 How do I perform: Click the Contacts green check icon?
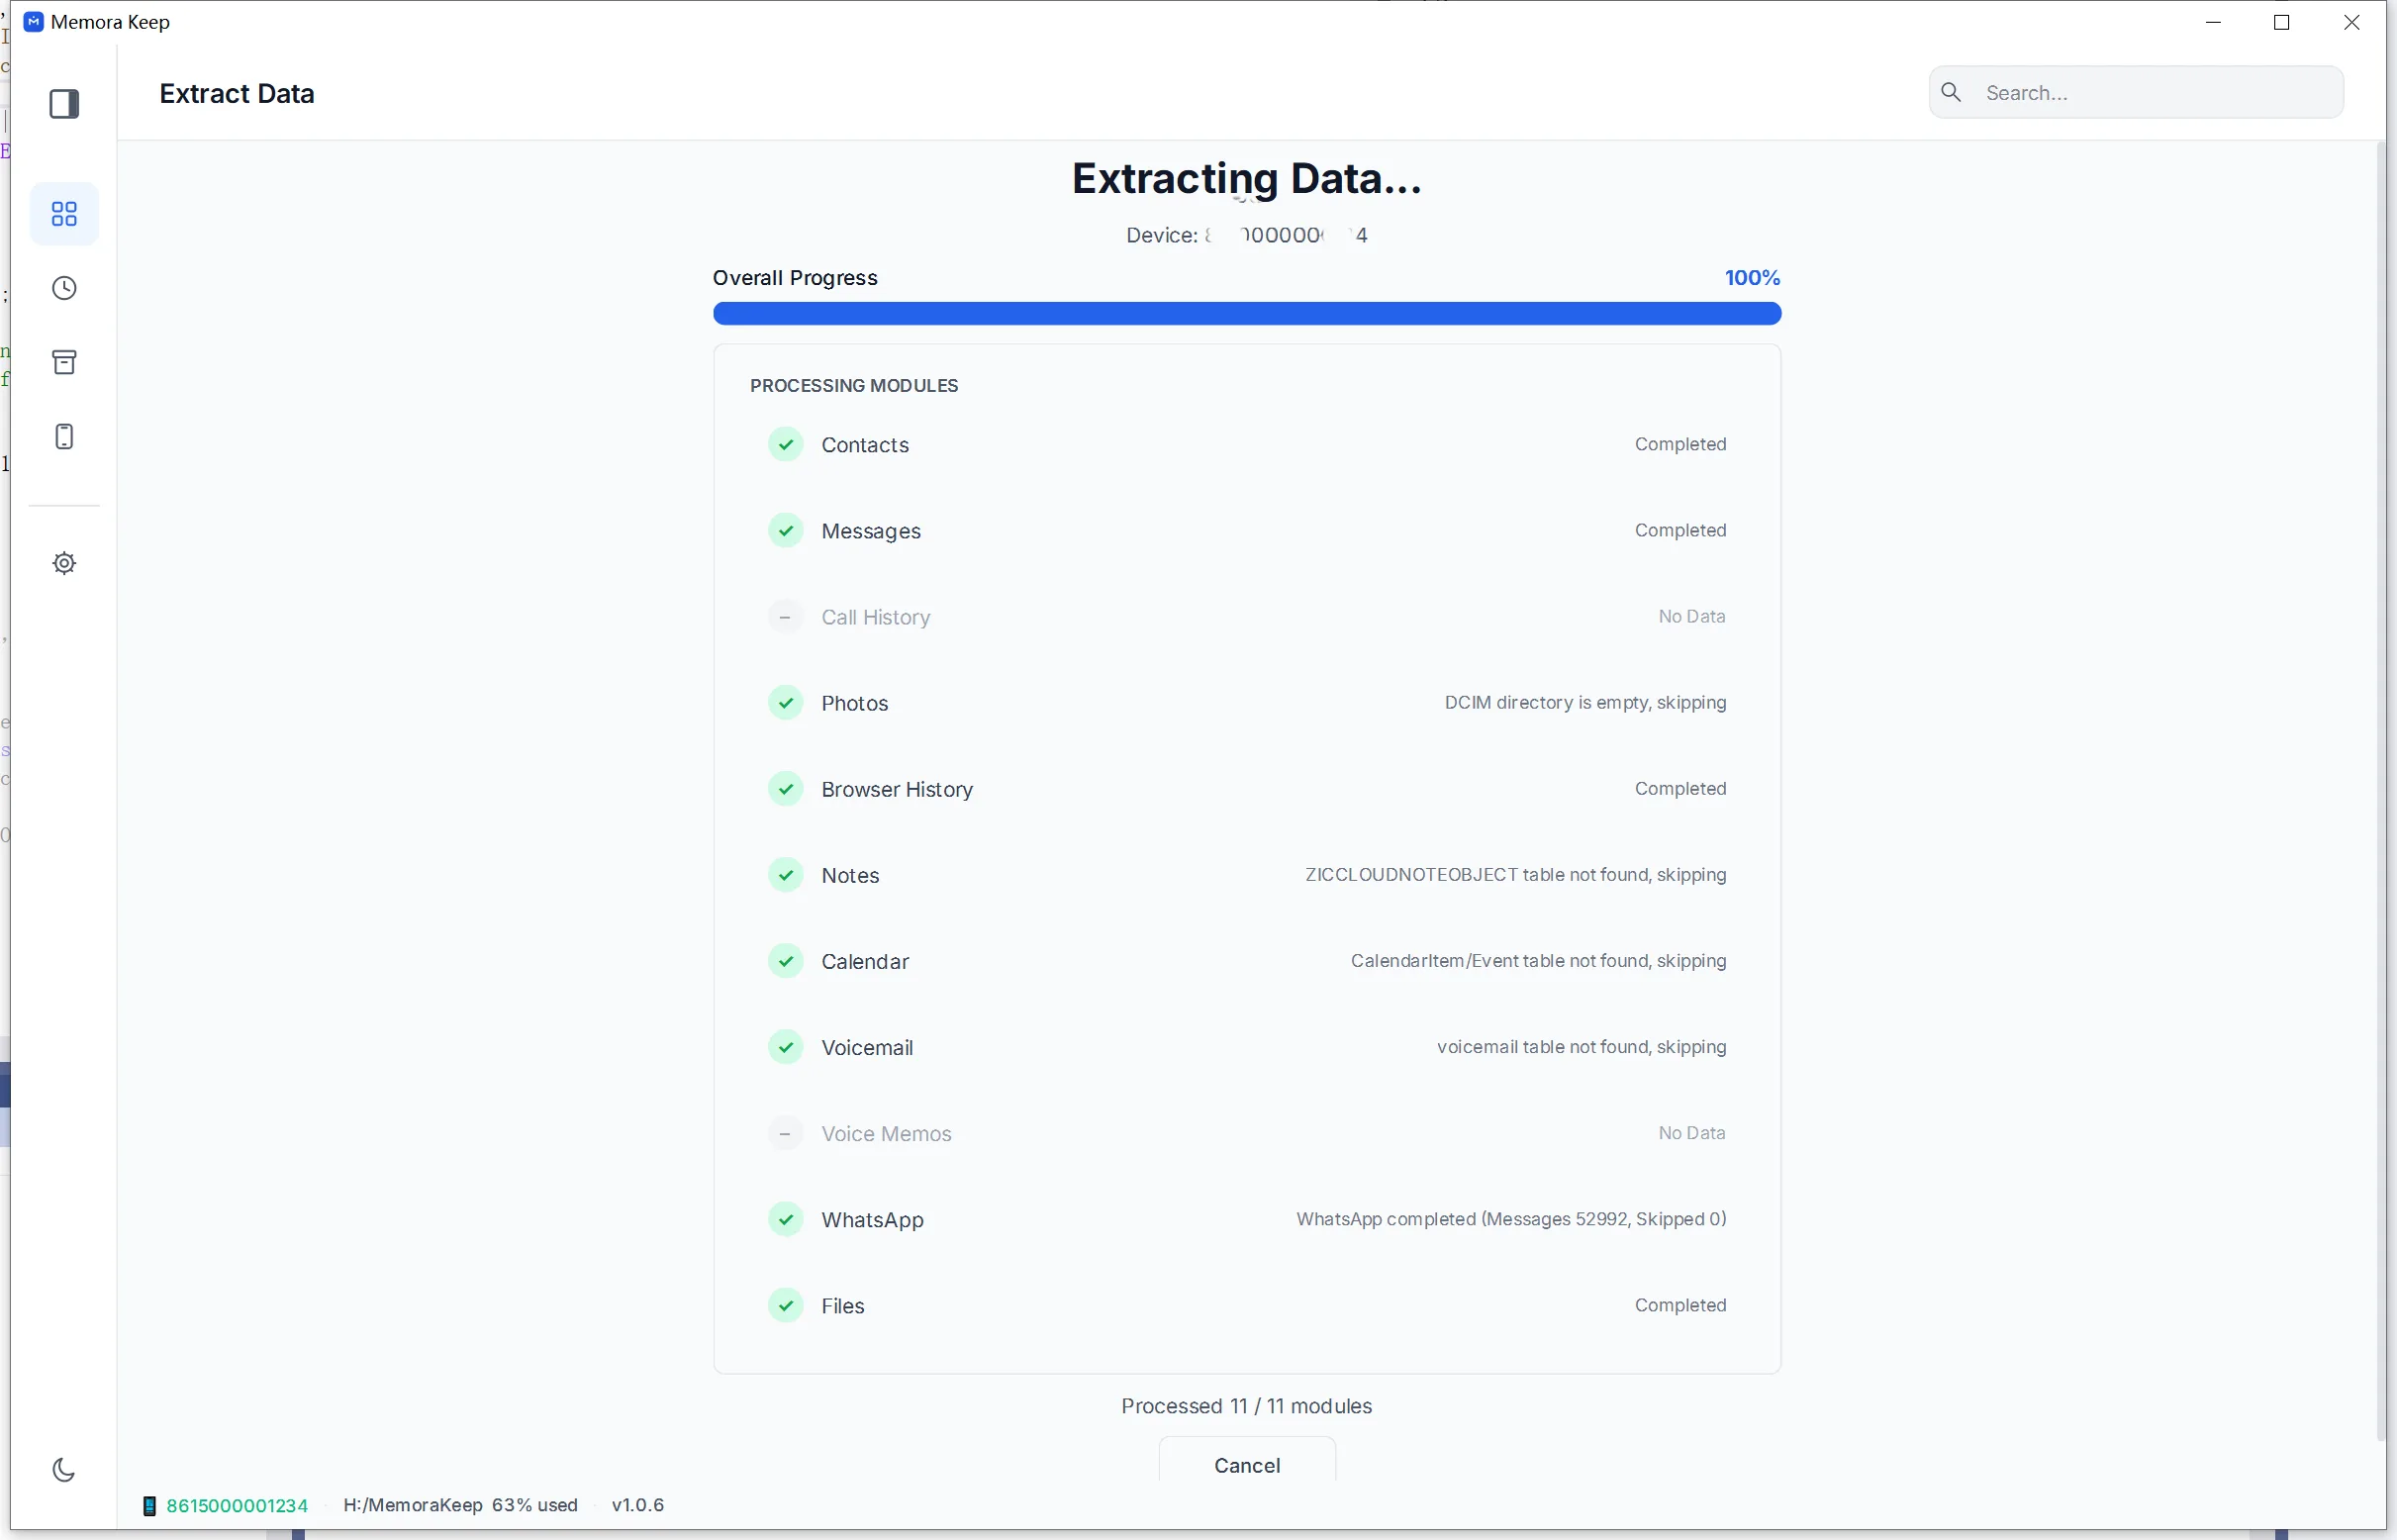coord(786,445)
